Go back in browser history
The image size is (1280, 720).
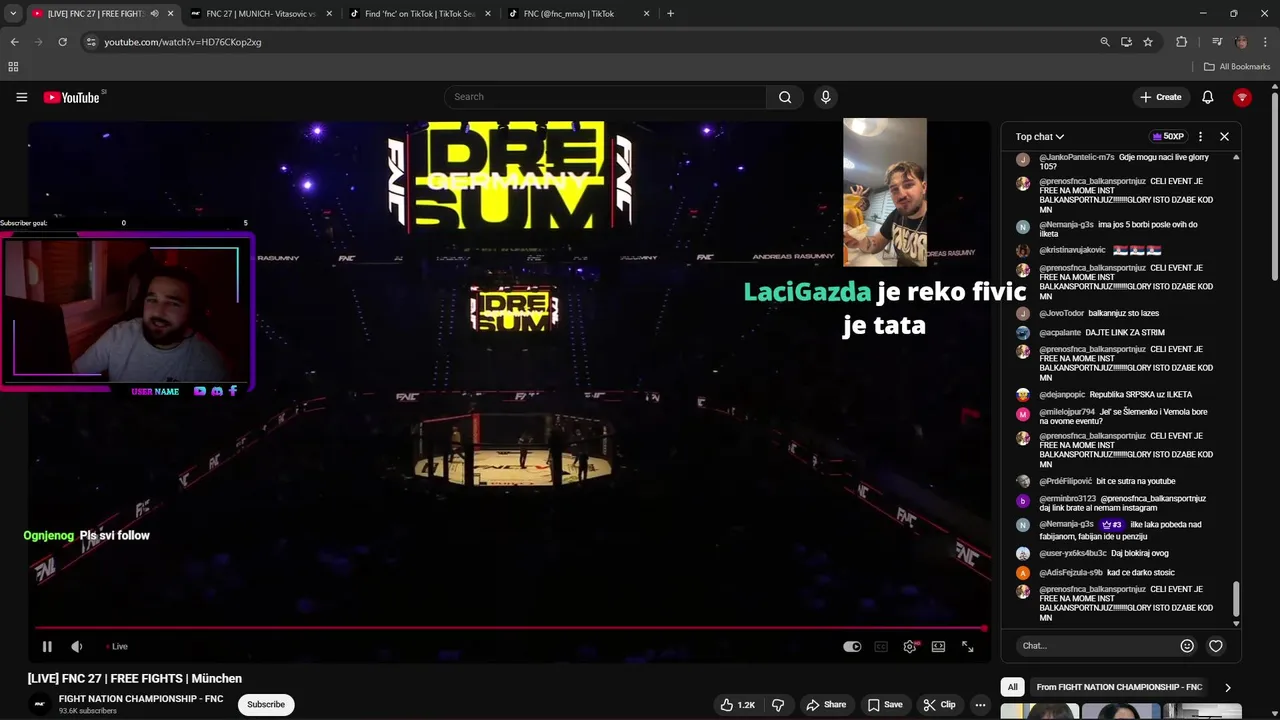(x=14, y=42)
